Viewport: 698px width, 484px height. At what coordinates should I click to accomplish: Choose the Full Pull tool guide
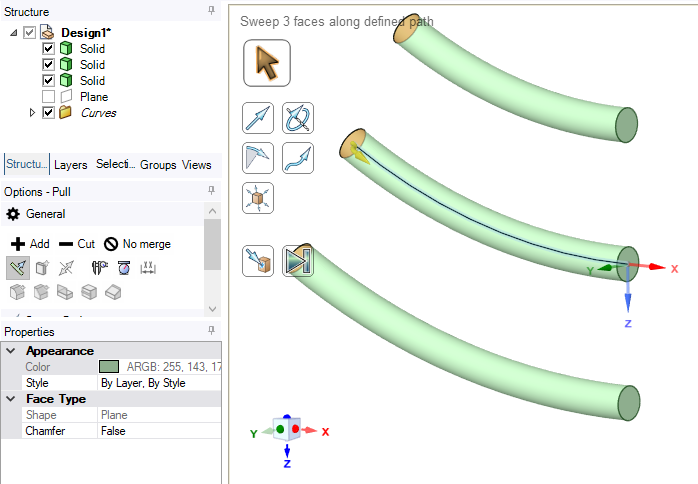pos(298,261)
